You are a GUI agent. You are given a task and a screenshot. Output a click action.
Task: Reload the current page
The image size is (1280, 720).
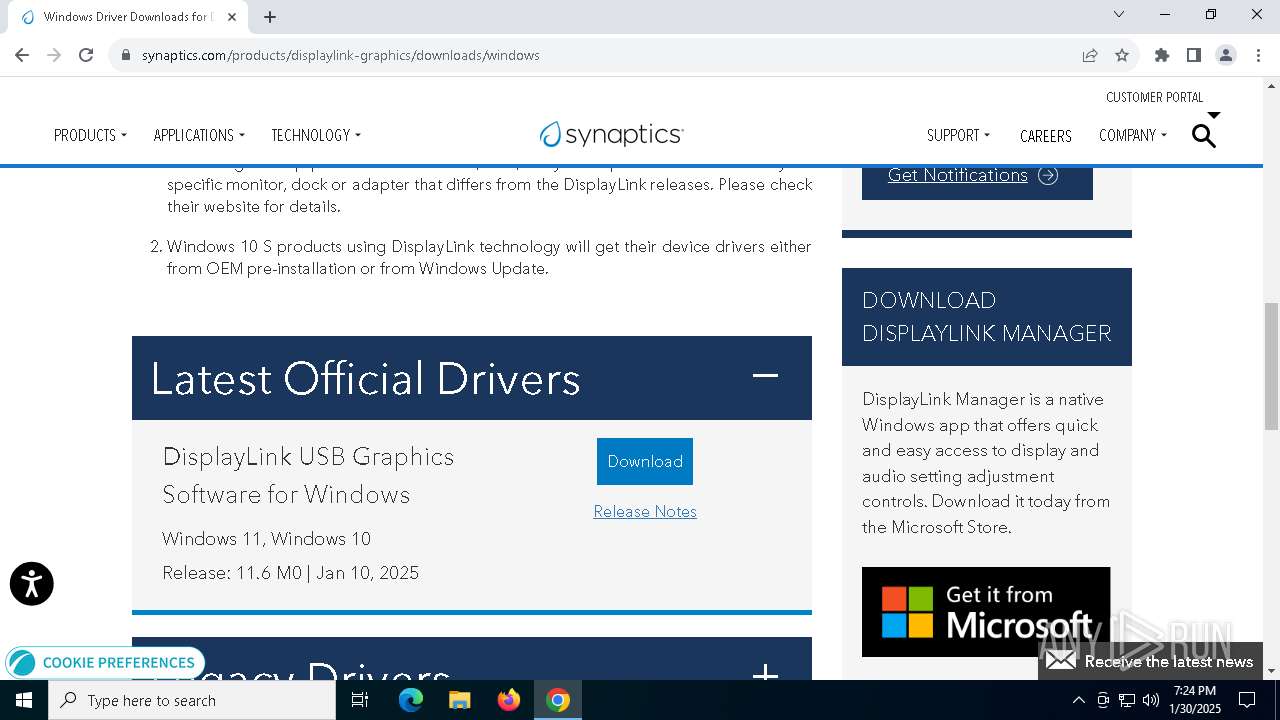click(86, 55)
